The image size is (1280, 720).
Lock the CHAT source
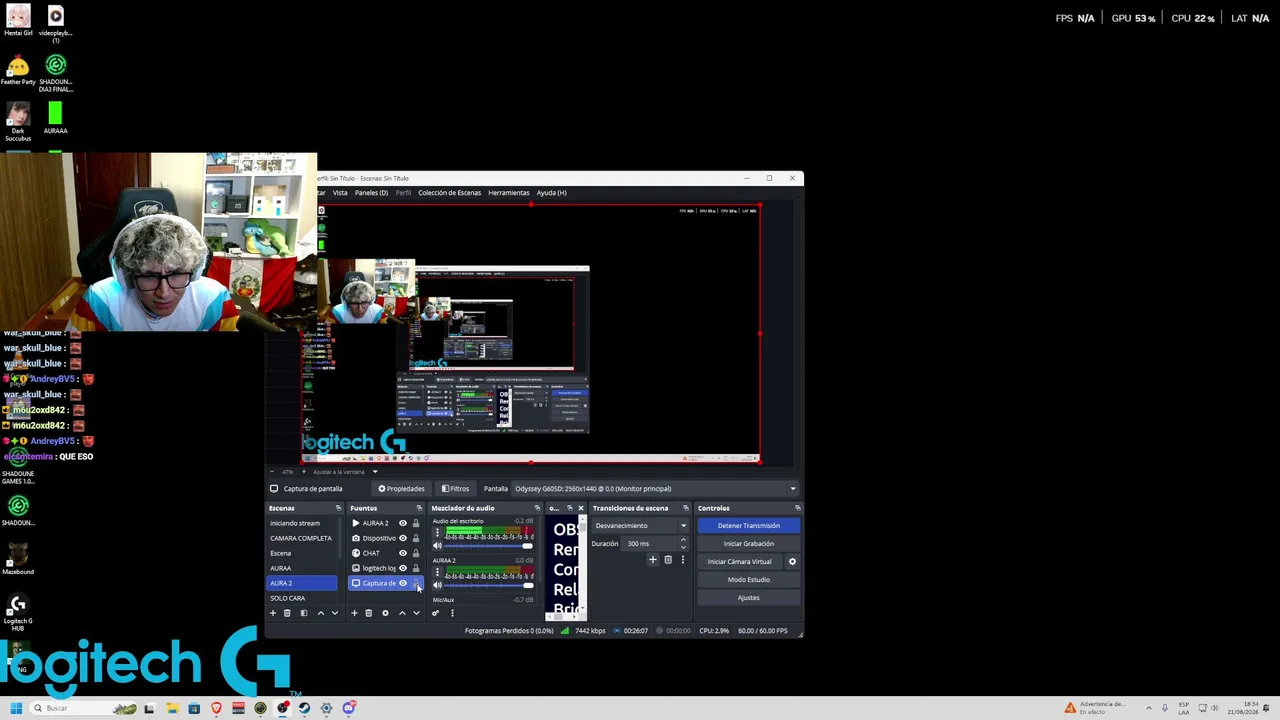[x=416, y=553]
